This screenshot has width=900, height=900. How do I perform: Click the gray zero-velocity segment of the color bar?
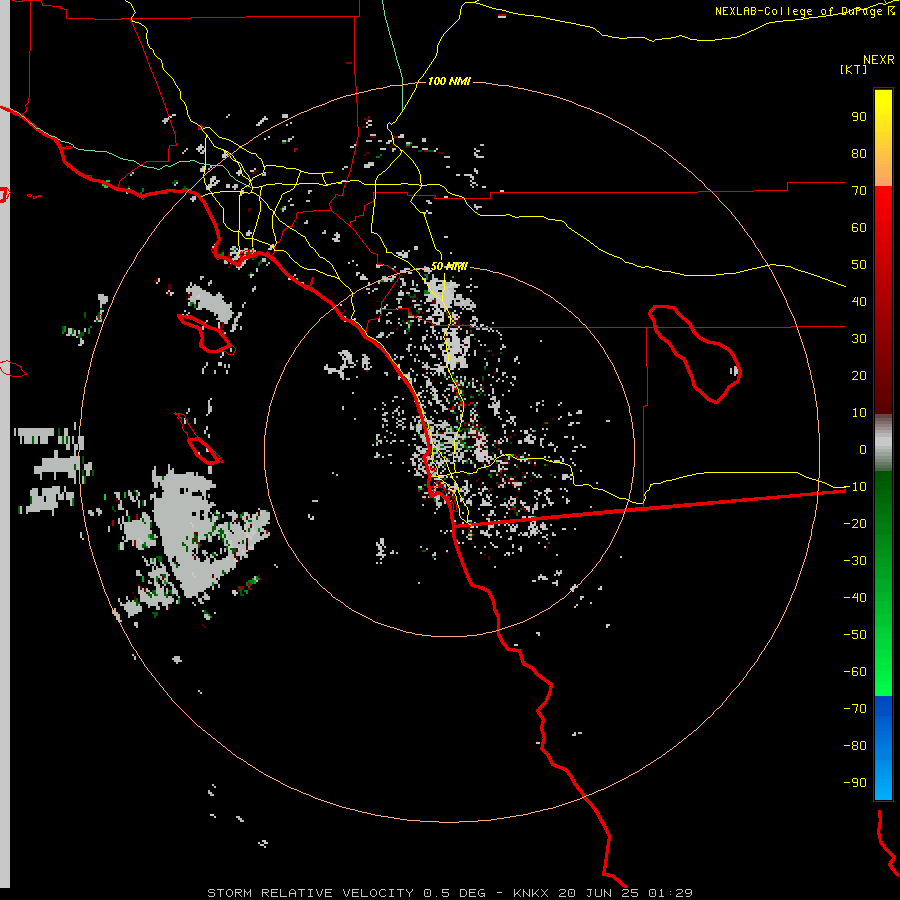click(x=883, y=443)
